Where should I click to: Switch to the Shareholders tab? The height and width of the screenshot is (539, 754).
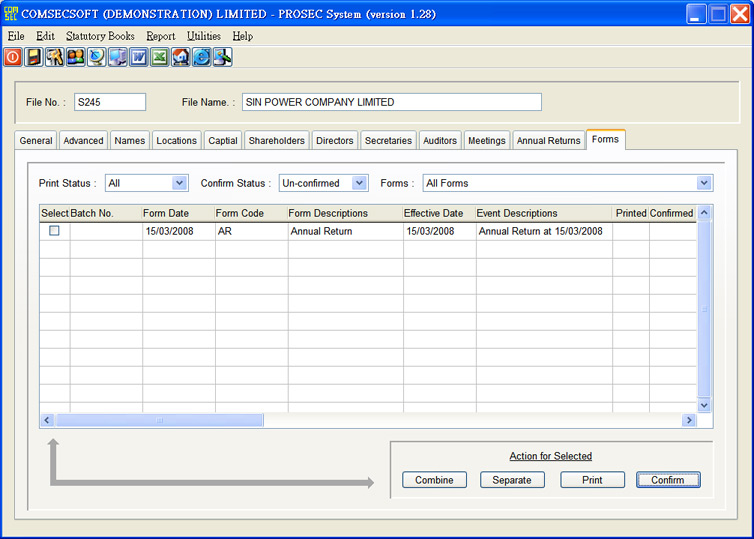click(x=276, y=141)
